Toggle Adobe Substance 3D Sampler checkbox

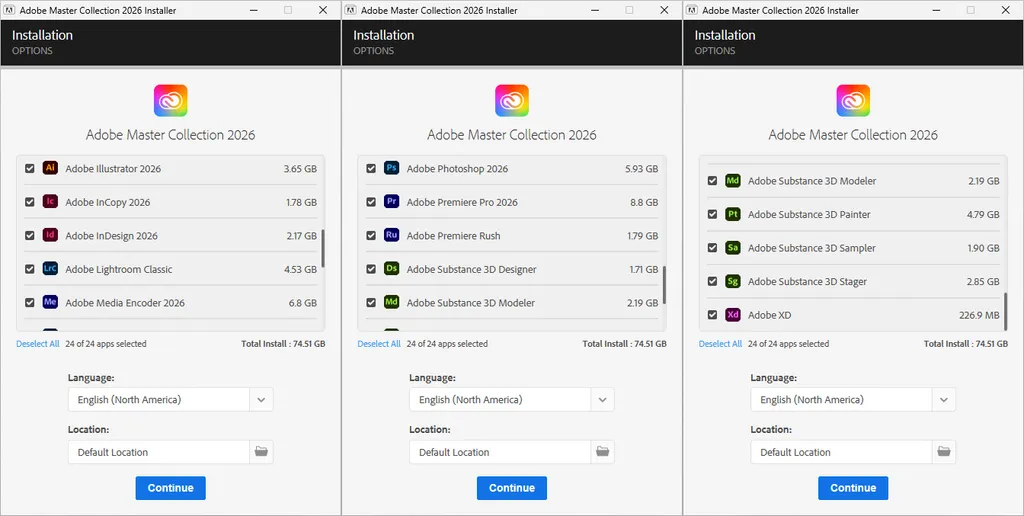[x=712, y=248]
